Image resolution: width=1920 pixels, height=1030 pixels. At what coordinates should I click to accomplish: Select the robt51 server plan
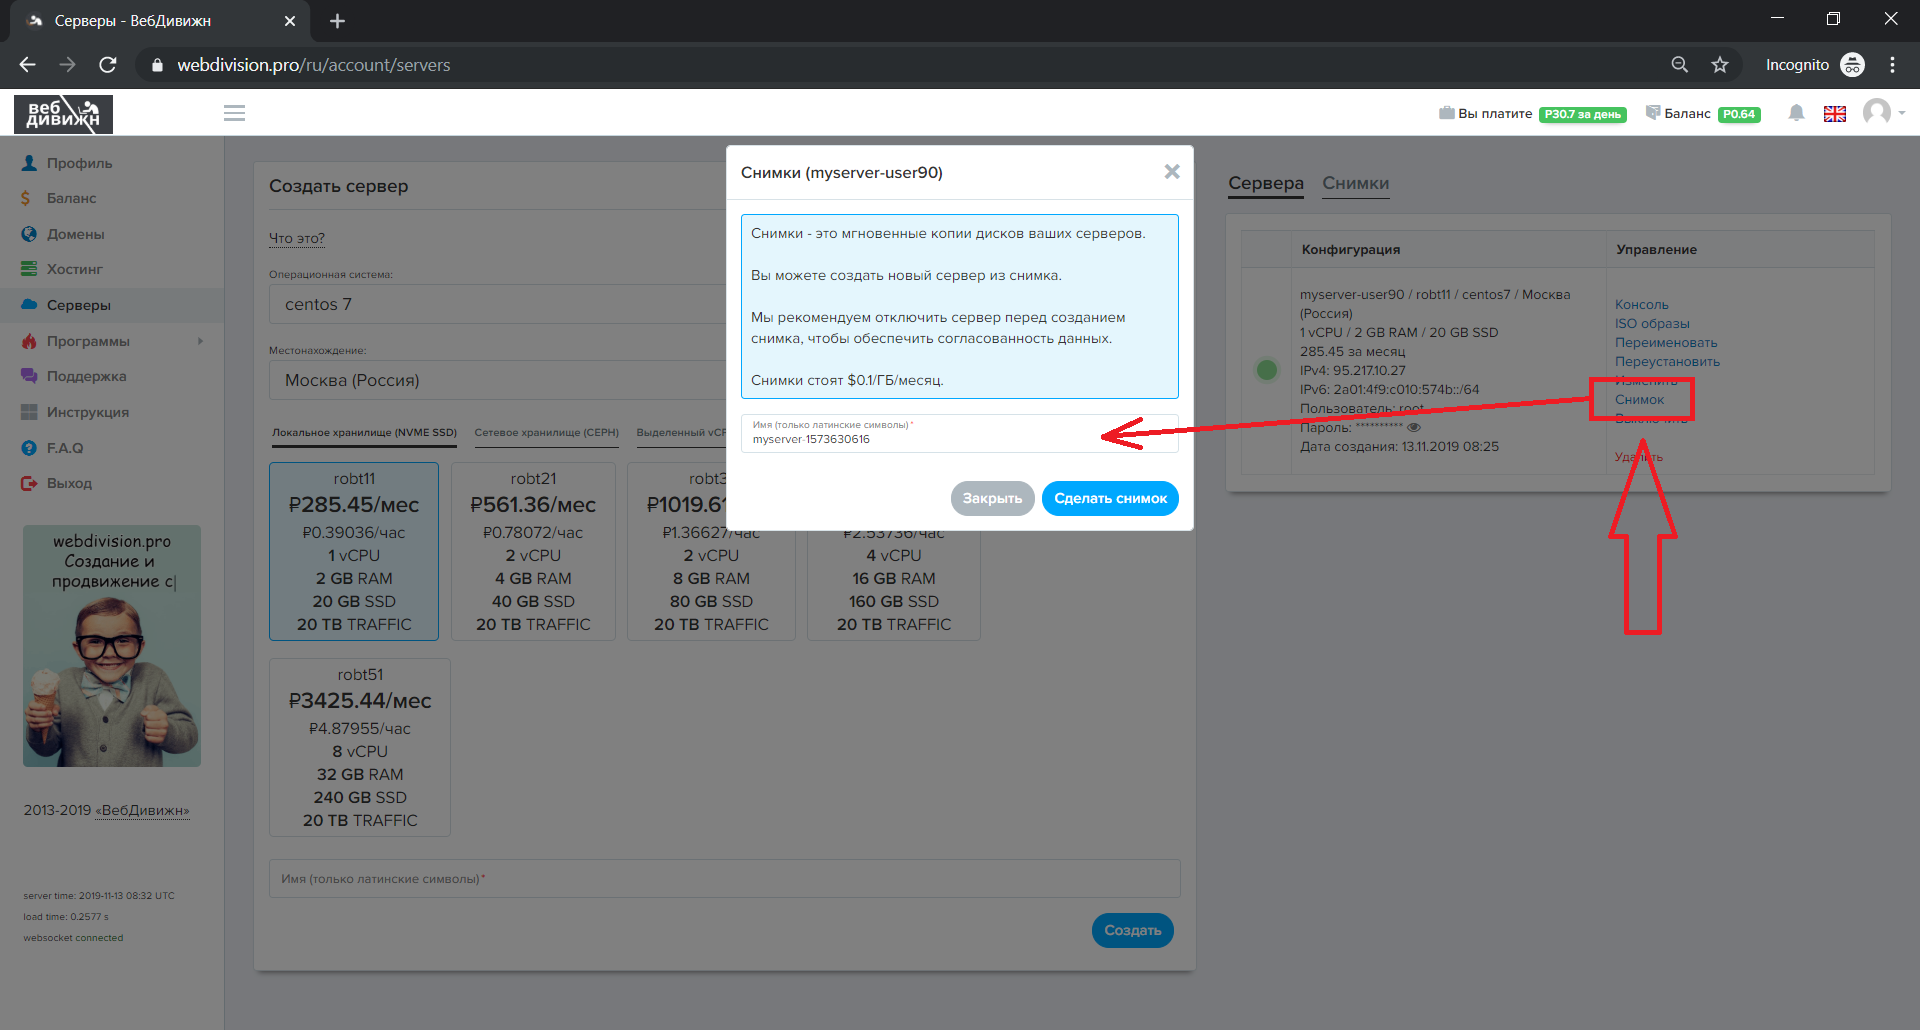[359, 747]
